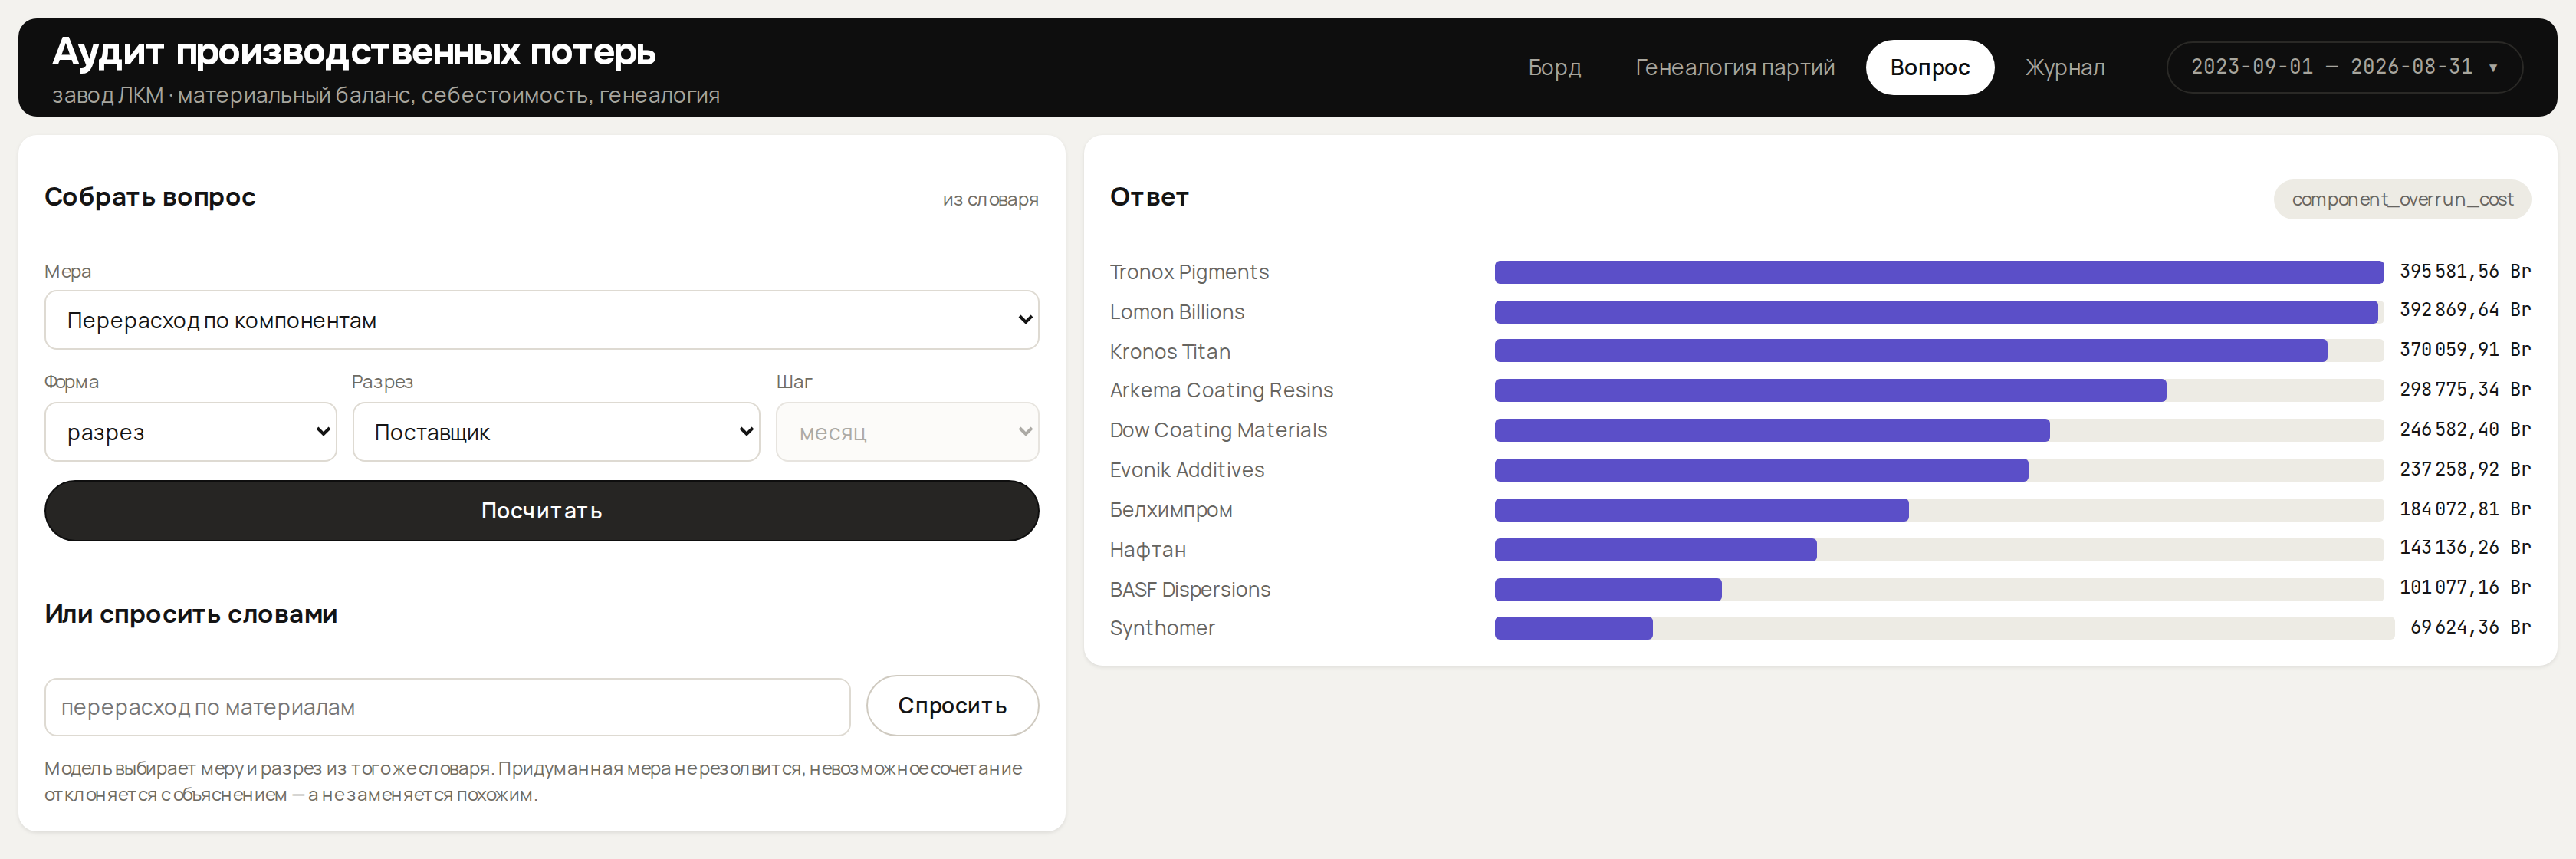Open the Журнал tab
2576x859 pixels.
pyautogui.click(x=2064, y=67)
